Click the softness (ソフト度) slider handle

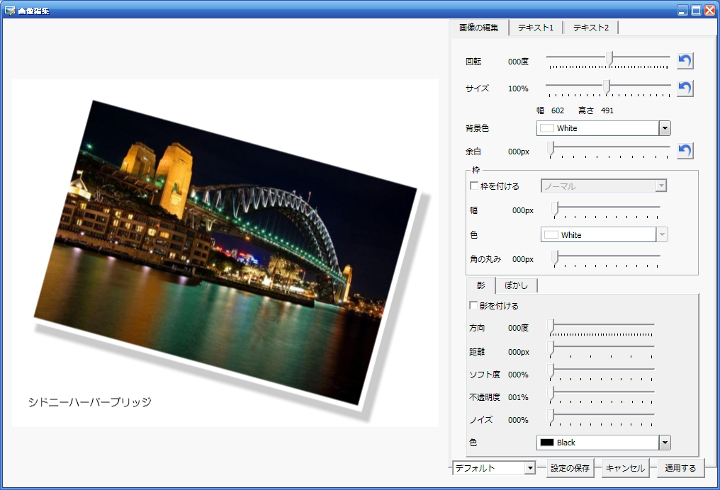(551, 371)
